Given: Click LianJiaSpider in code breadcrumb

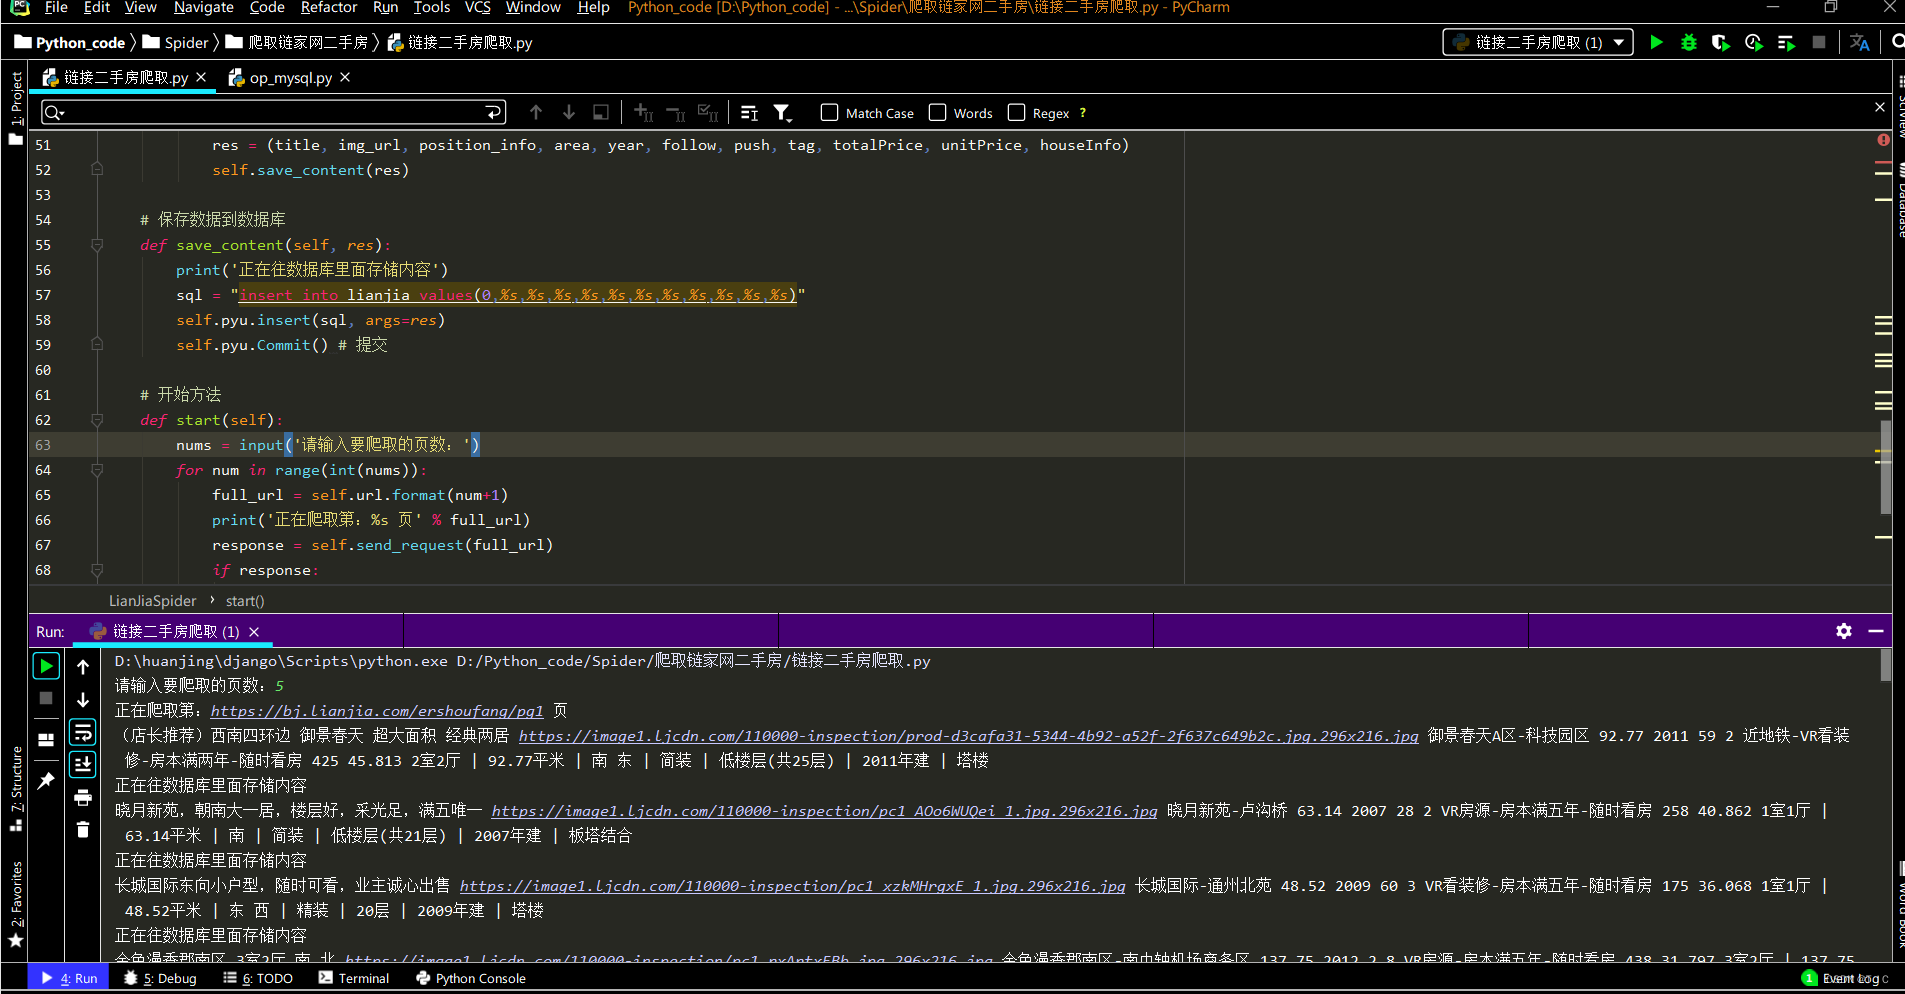Looking at the screenshot, I should (x=153, y=601).
